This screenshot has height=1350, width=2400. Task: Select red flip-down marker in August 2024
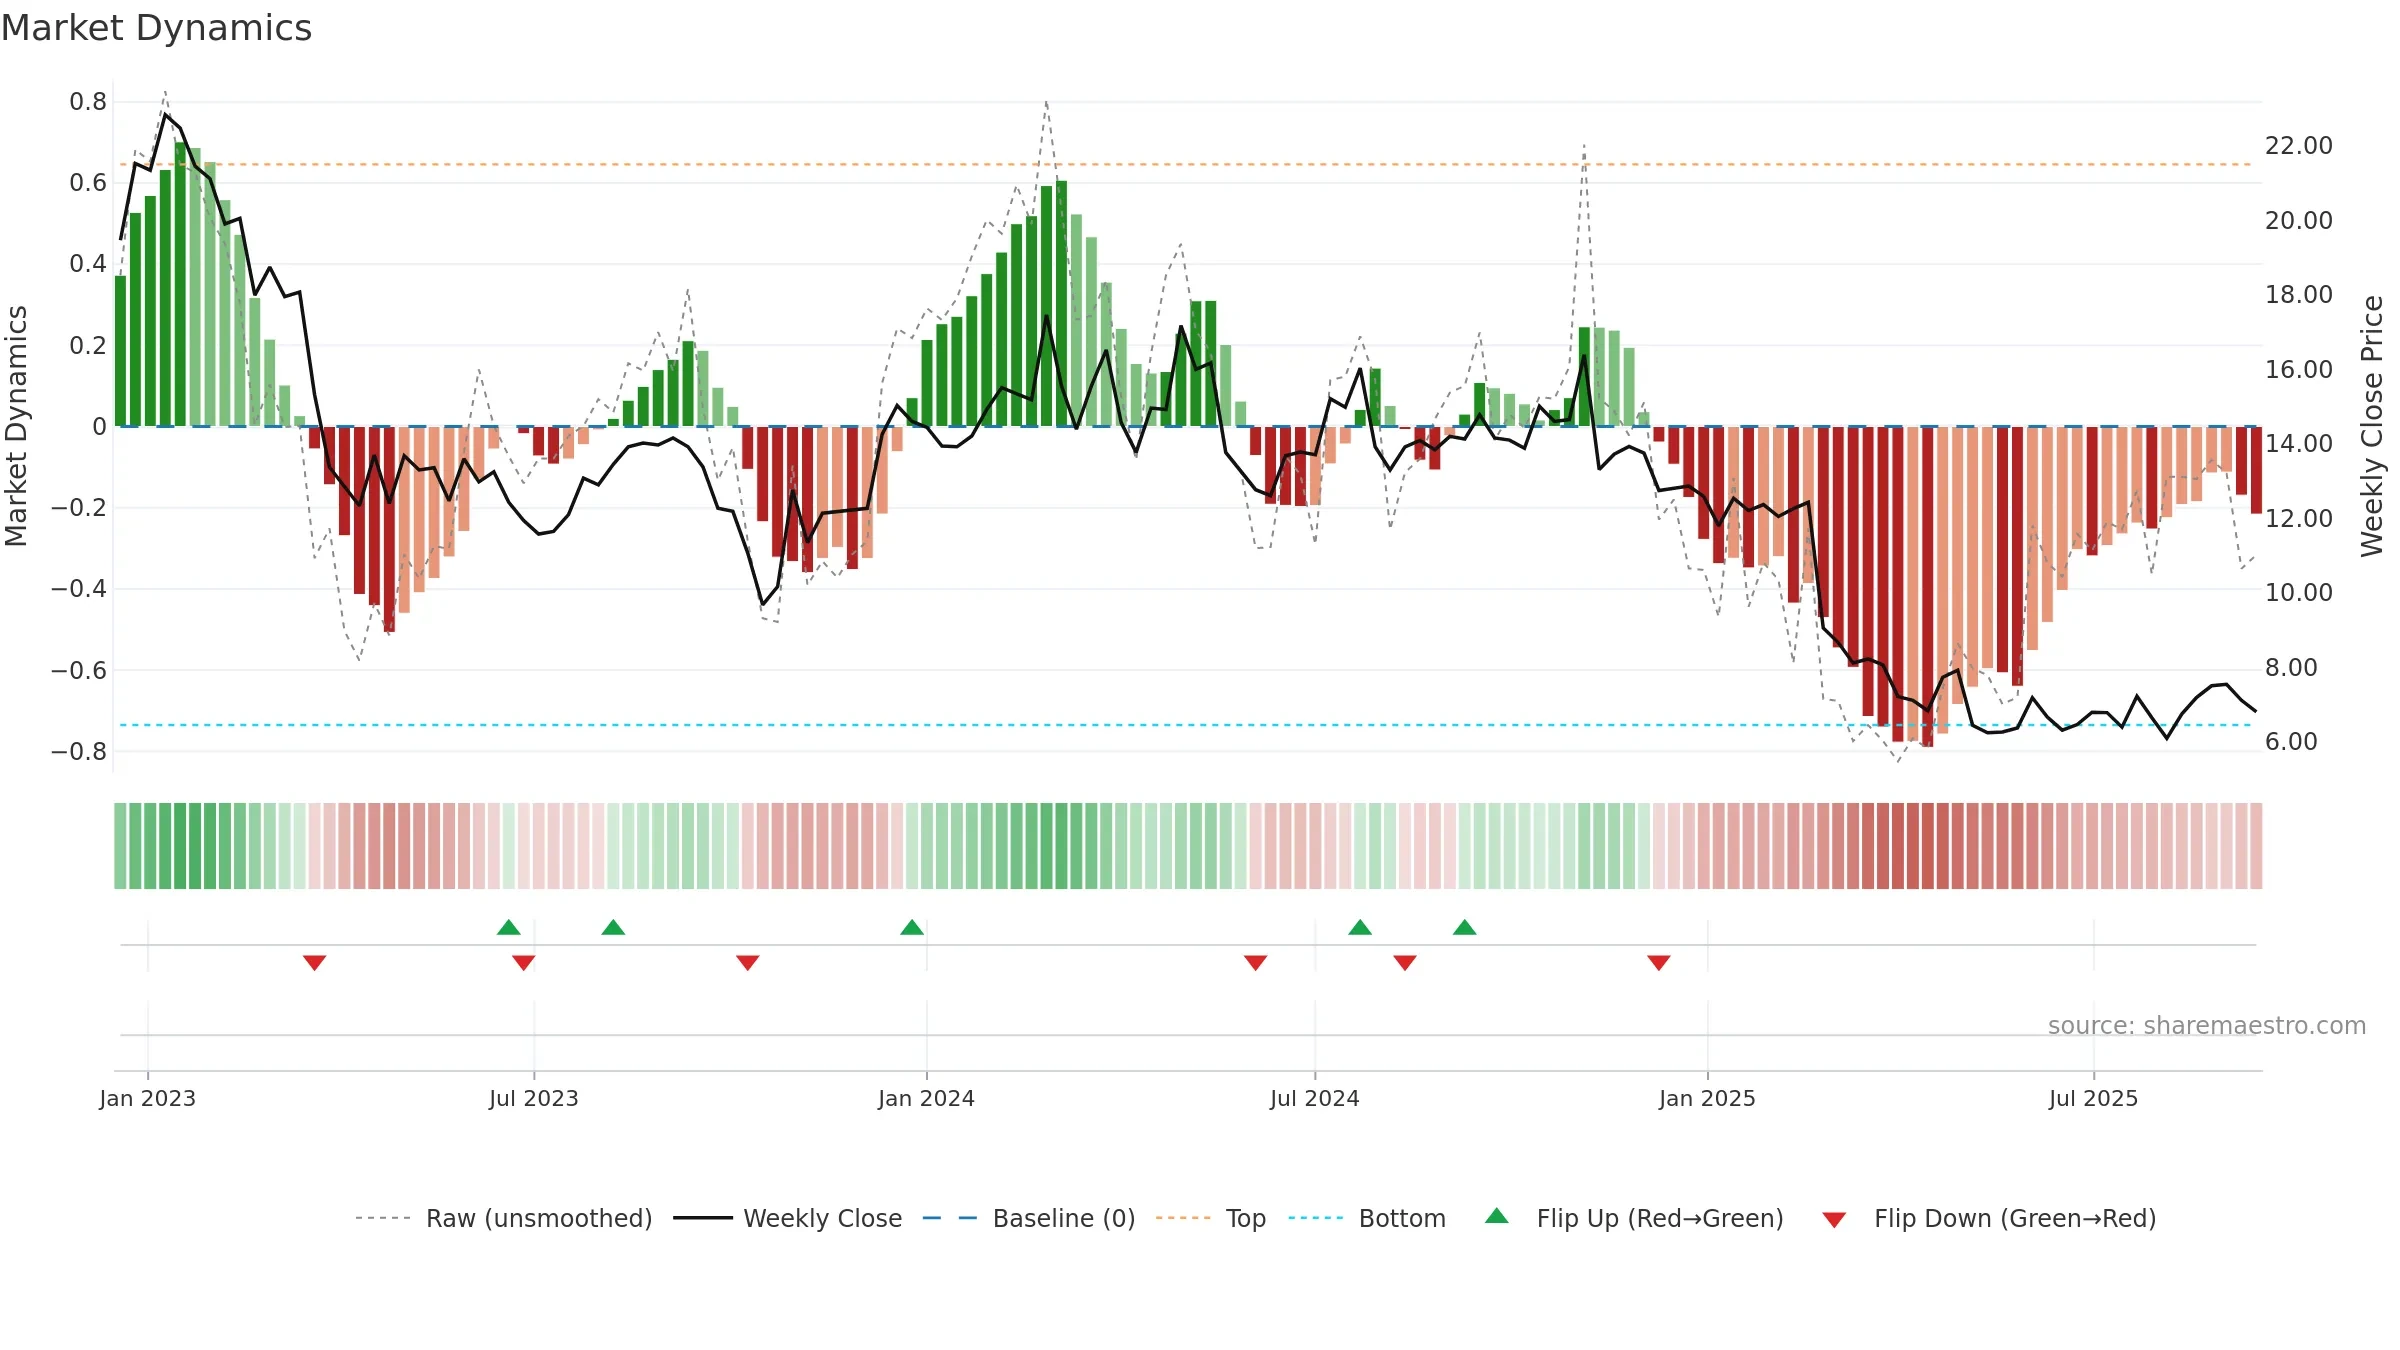pos(1405,963)
